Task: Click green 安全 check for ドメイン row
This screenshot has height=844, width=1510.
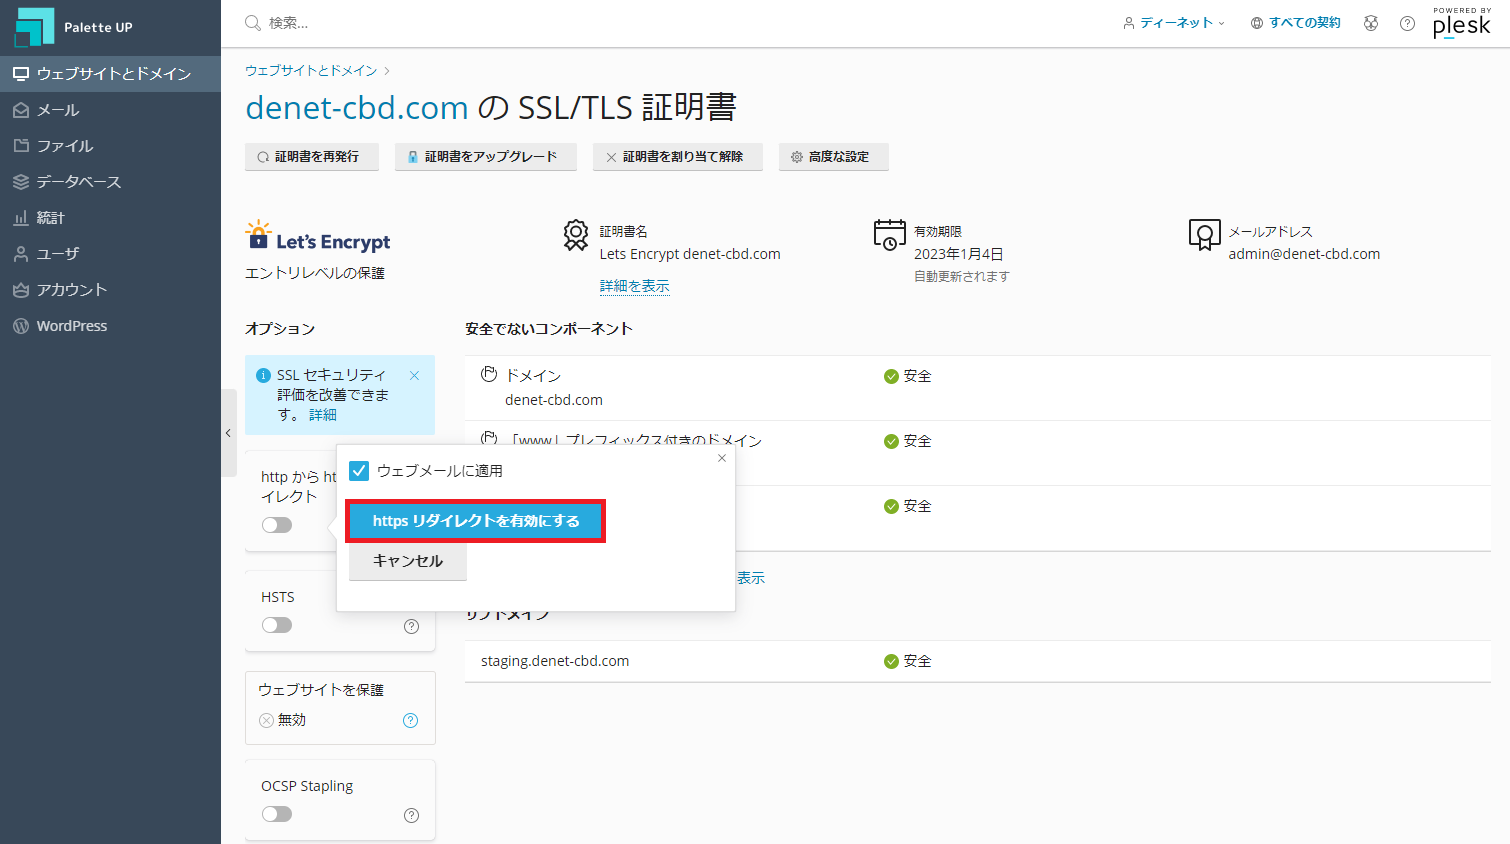Action: pyautogui.click(x=891, y=377)
